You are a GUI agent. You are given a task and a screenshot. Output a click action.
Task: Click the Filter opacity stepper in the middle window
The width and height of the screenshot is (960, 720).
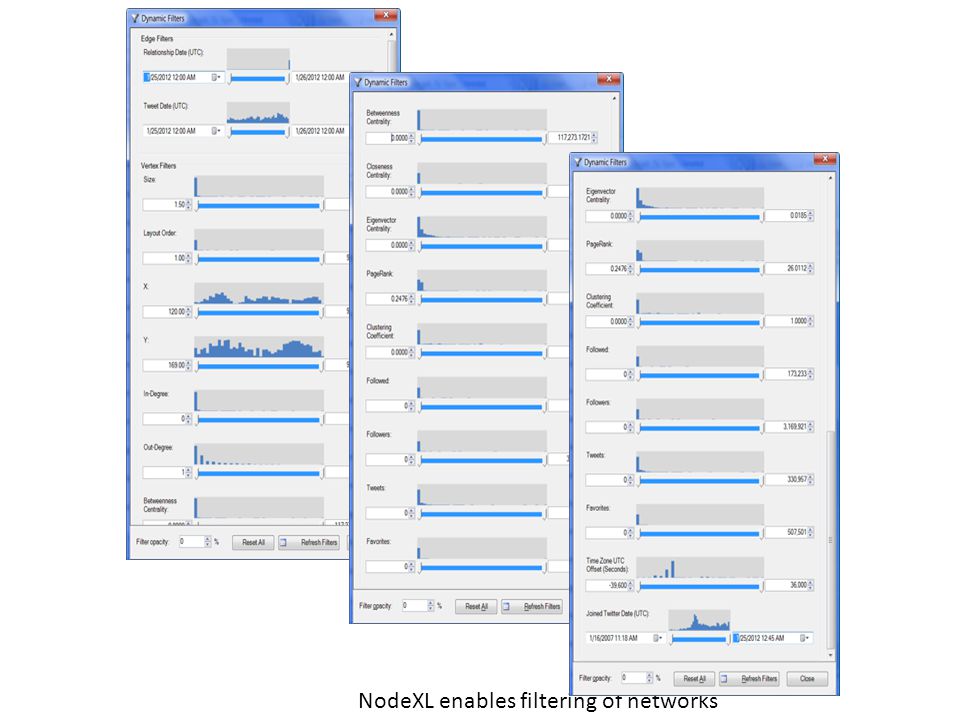[431, 606]
